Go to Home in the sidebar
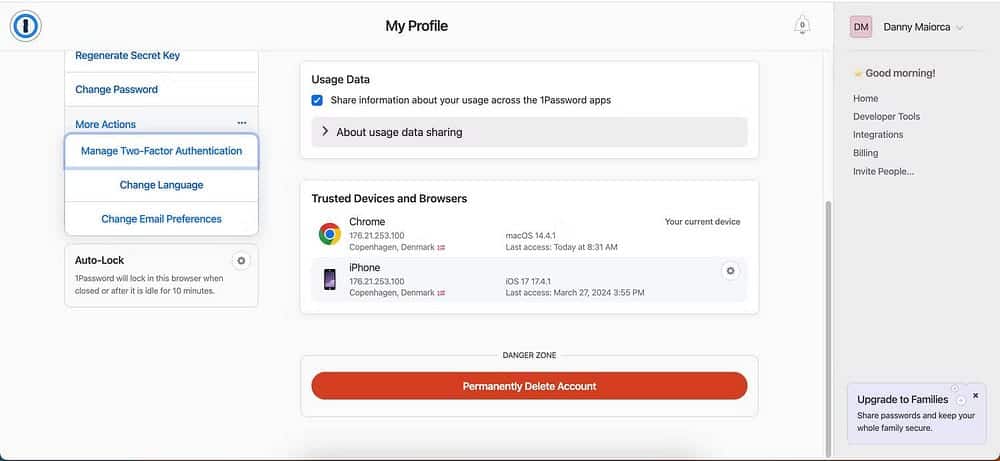 (865, 98)
